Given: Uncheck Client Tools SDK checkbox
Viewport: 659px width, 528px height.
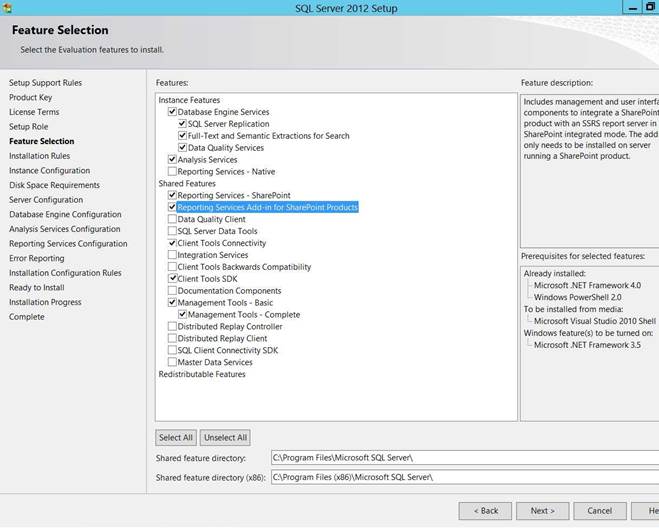Looking at the screenshot, I should [172, 278].
